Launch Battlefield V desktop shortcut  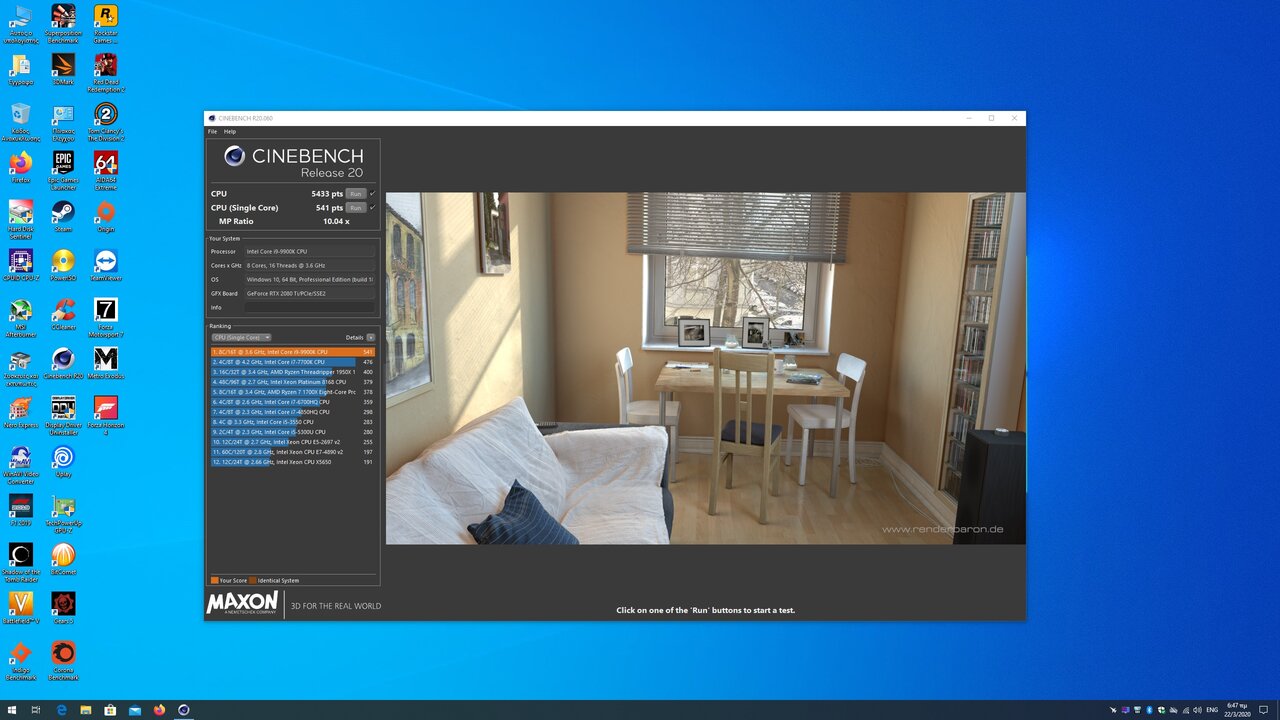(21, 608)
